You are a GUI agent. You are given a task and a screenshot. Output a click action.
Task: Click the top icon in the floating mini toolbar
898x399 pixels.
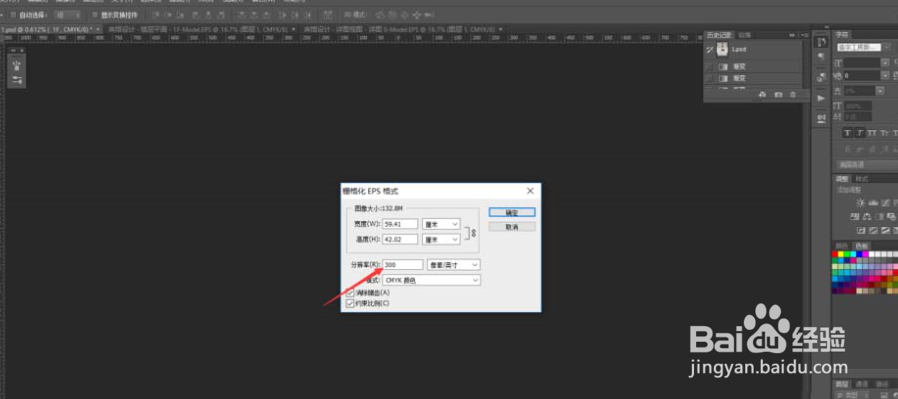click(17, 65)
